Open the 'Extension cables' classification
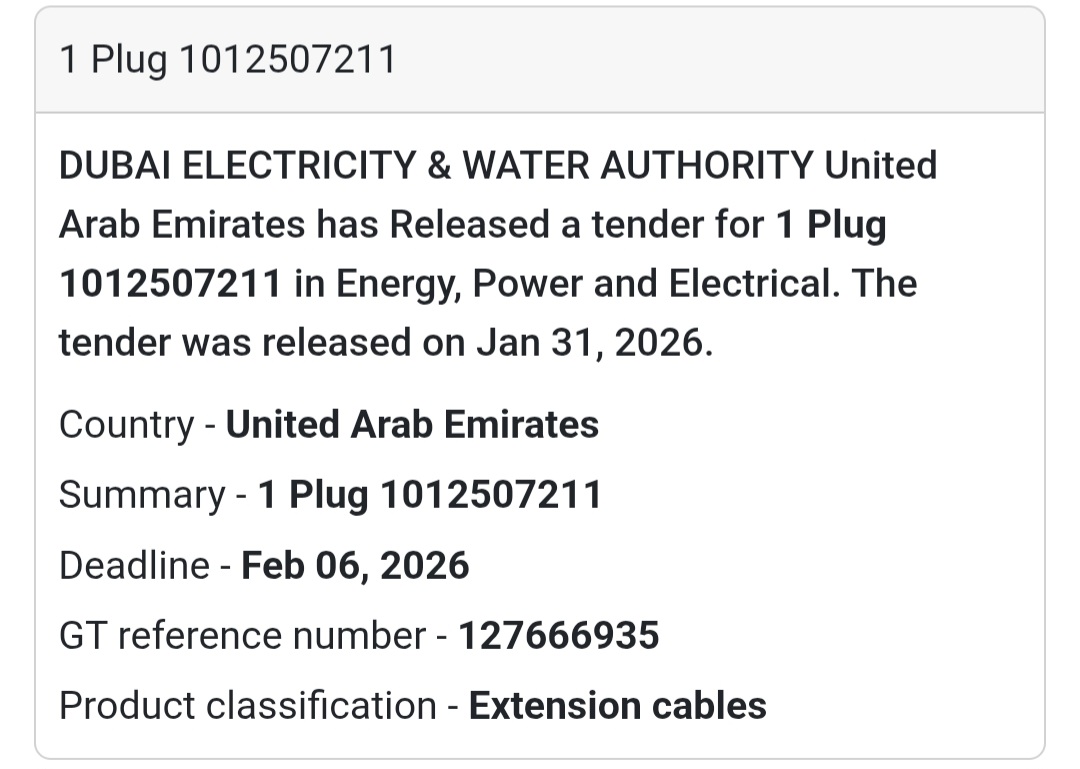The height and width of the screenshot is (769, 1080). (x=618, y=706)
